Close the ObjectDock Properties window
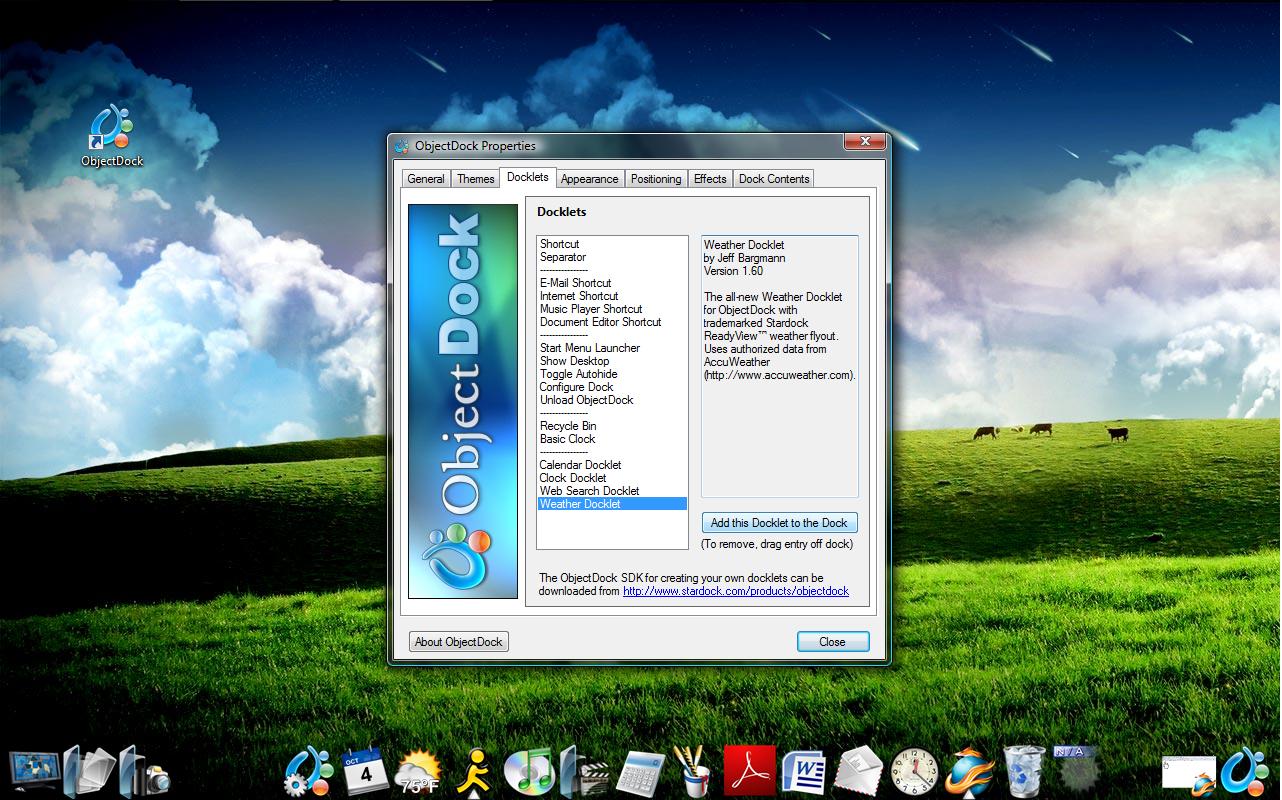This screenshot has height=800, width=1282. (865, 142)
